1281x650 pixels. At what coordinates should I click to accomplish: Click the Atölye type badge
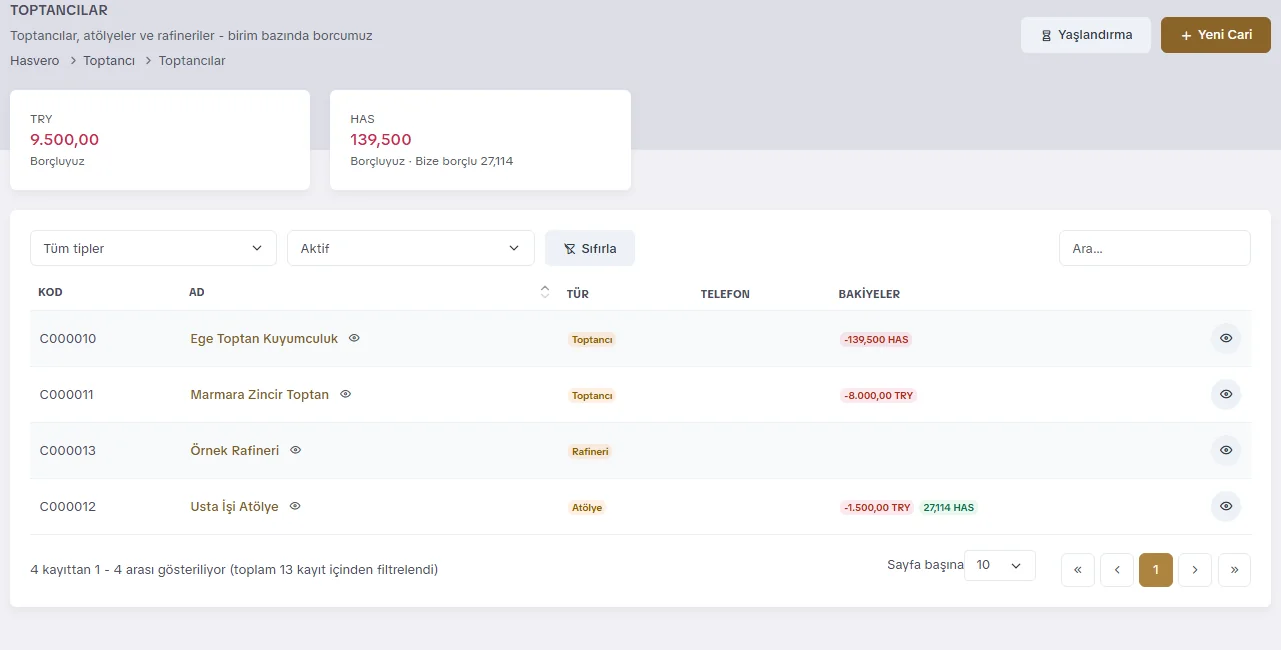(587, 508)
